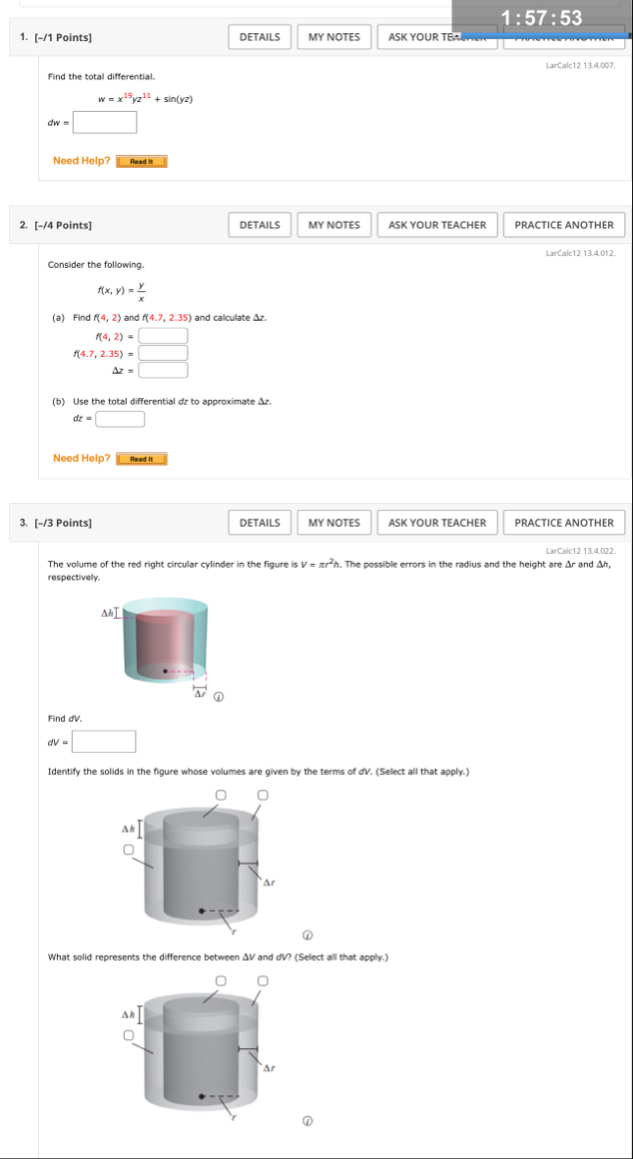Click ASK YOUR TEACHER for question 2
This screenshot has width=633, height=1159.
tap(437, 225)
